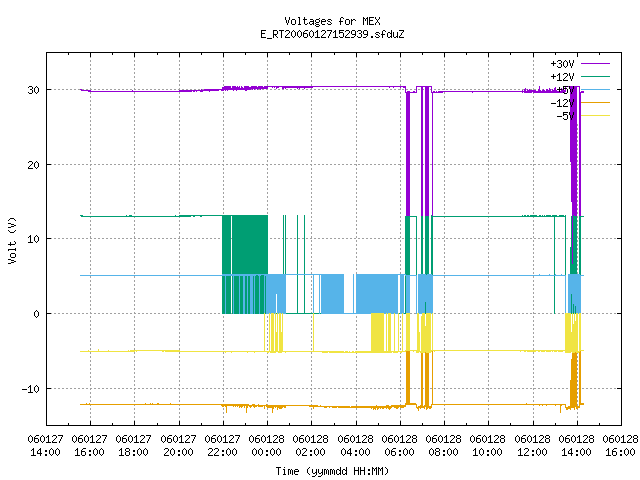640x480 pixels.
Task: Click the x-axis tick 060127 22:00
Action: (x=222, y=445)
